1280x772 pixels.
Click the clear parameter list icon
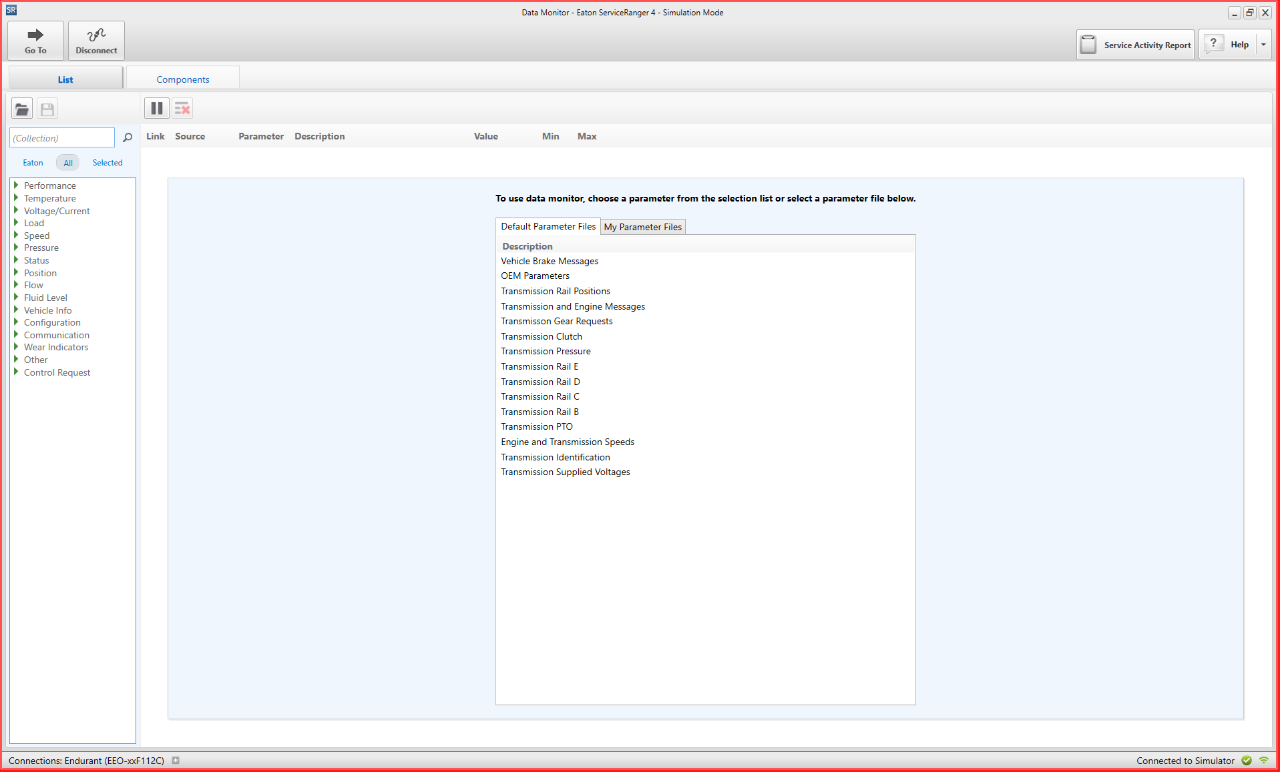(182, 108)
